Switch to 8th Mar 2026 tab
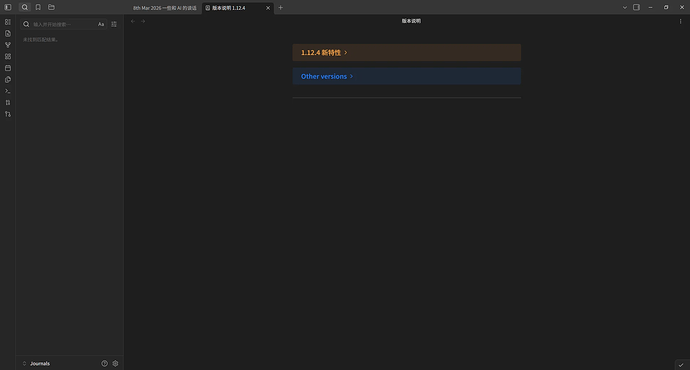This screenshot has width=690, height=370. pyautogui.click(x=165, y=8)
